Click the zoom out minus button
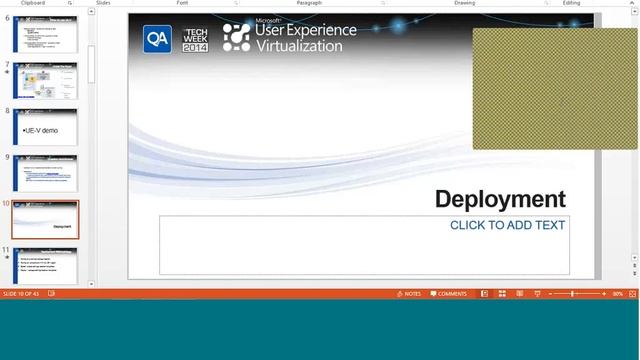This screenshot has height=360, width=640. click(x=550, y=294)
